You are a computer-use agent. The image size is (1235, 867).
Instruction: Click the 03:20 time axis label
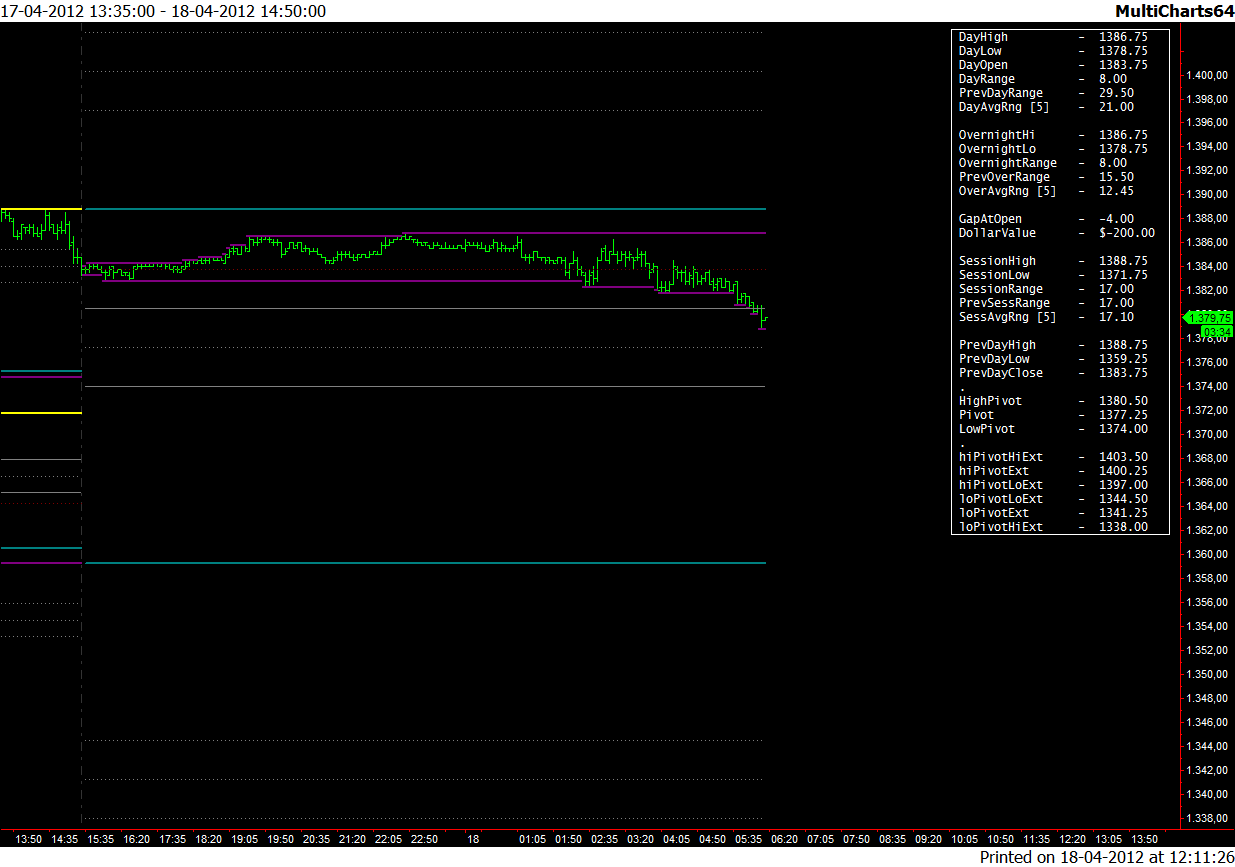point(641,840)
